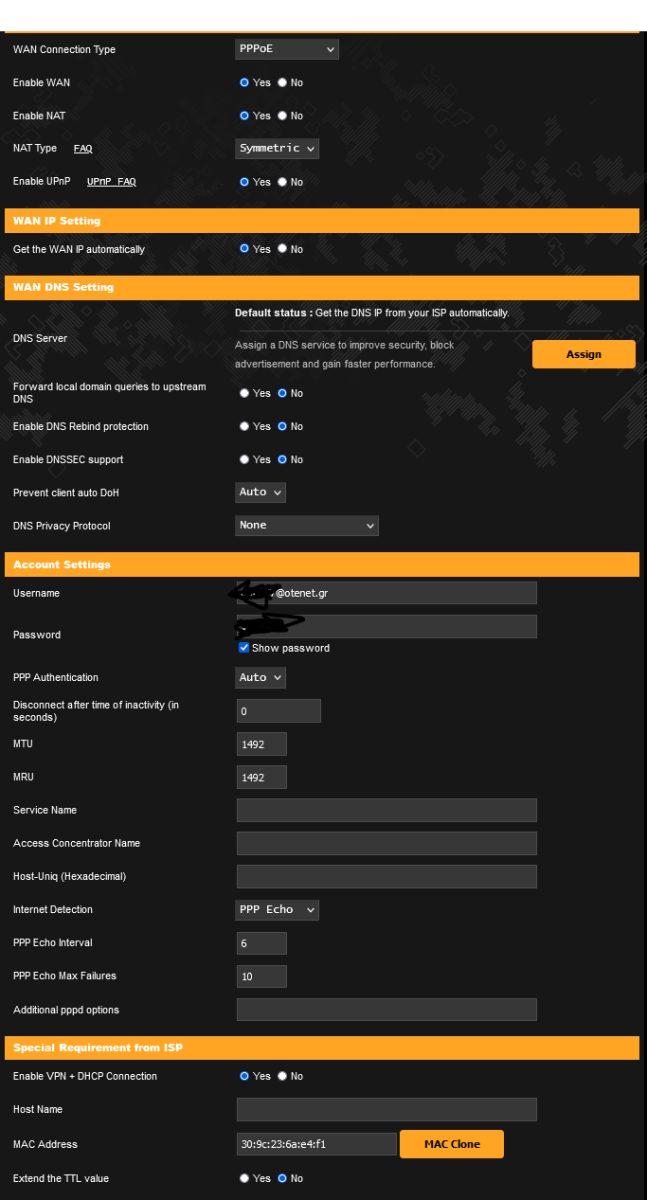Click the MTU input field
The height and width of the screenshot is (1200, 647).
point(262,744)
